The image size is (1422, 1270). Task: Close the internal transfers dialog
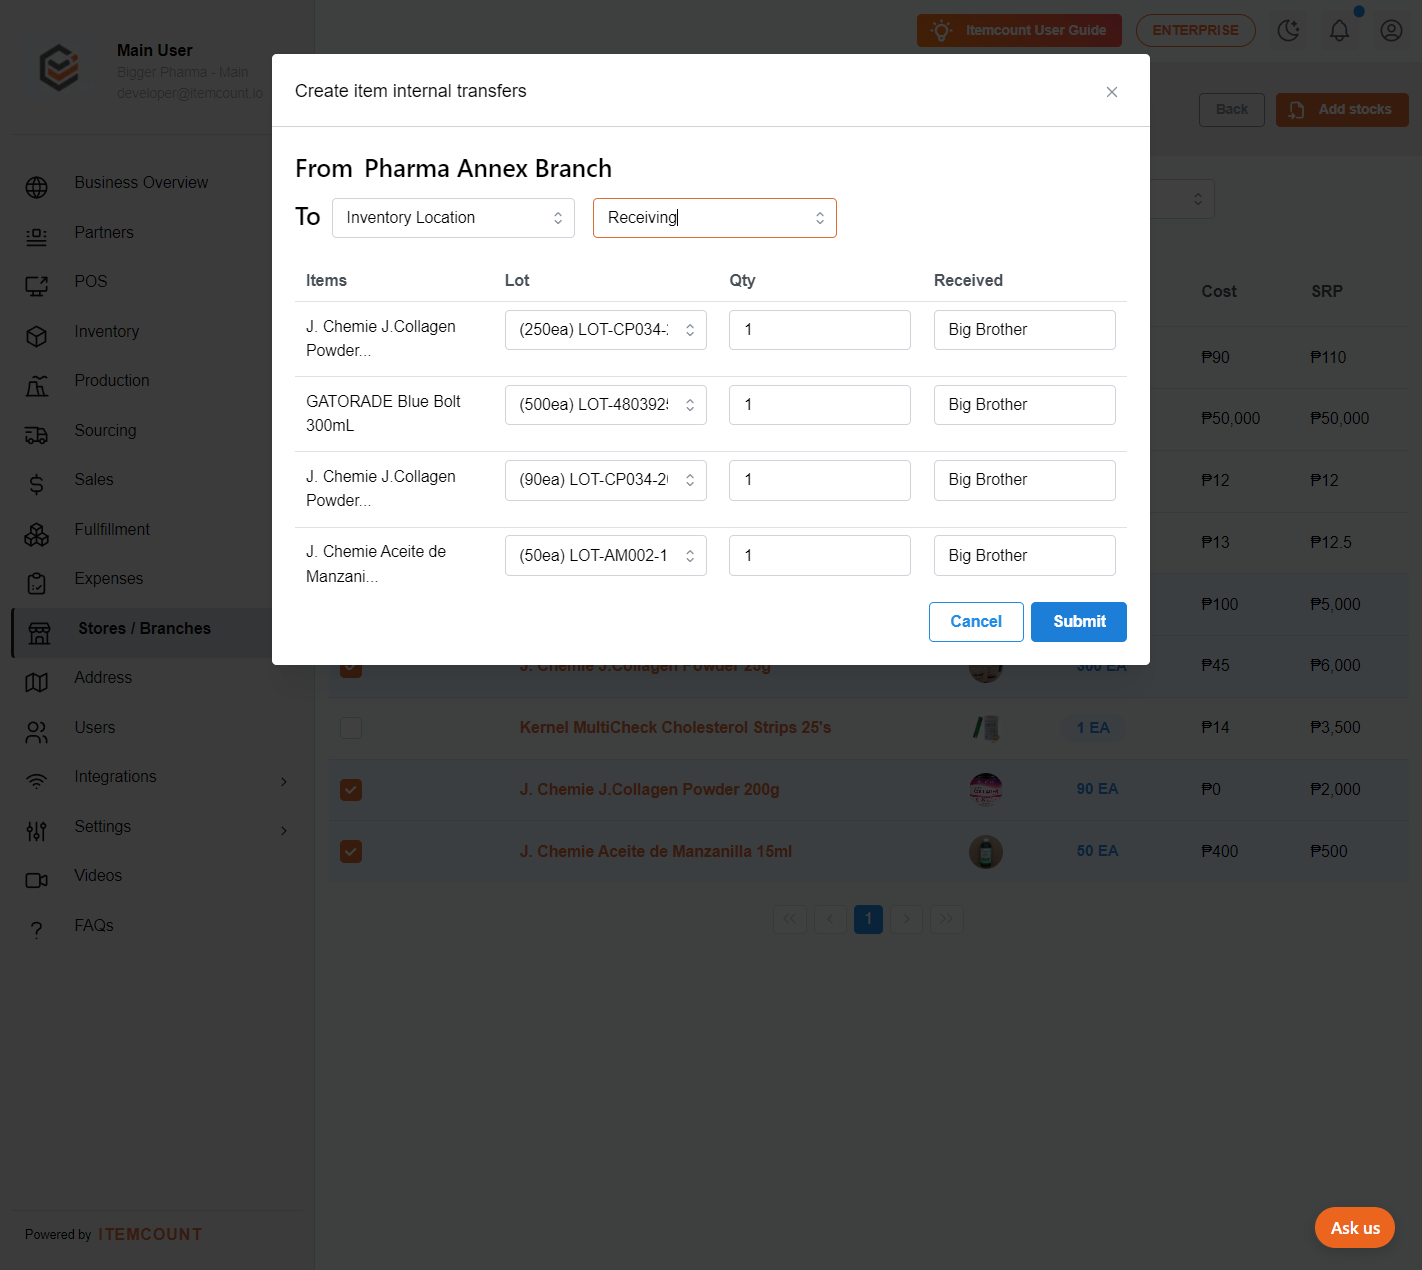(x=1112, y=92)
